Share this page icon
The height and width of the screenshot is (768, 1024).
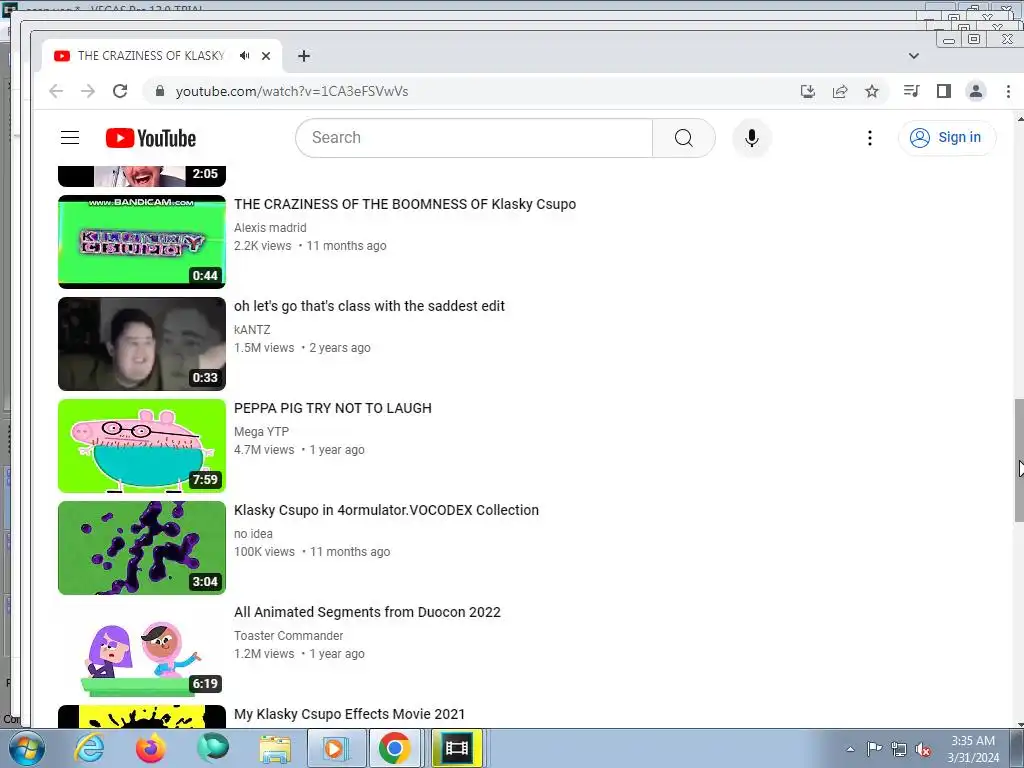tap(840, 91)
